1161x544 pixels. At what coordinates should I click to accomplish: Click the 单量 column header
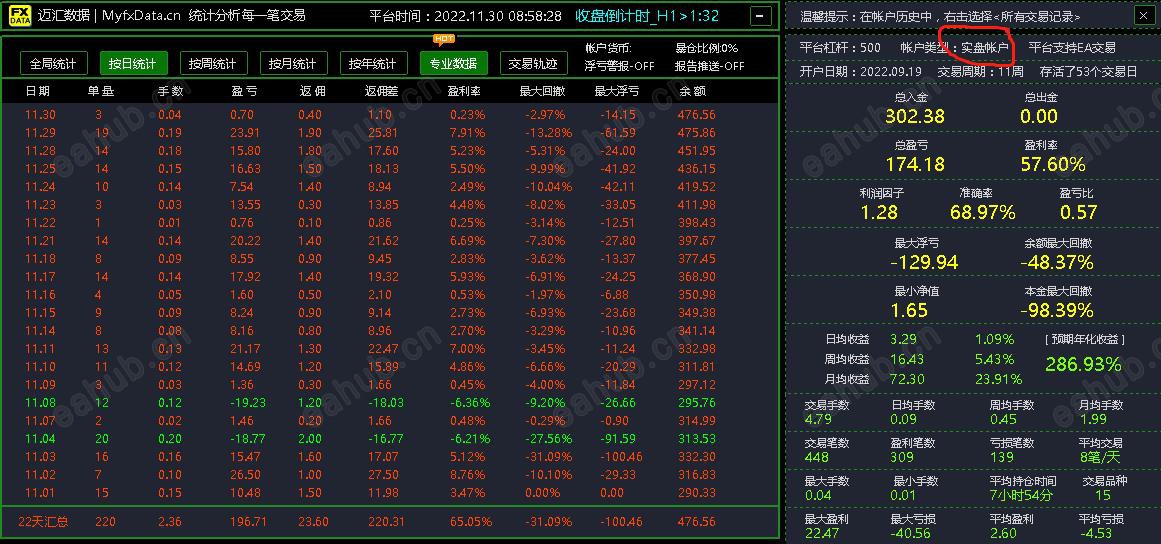point(101,92)
